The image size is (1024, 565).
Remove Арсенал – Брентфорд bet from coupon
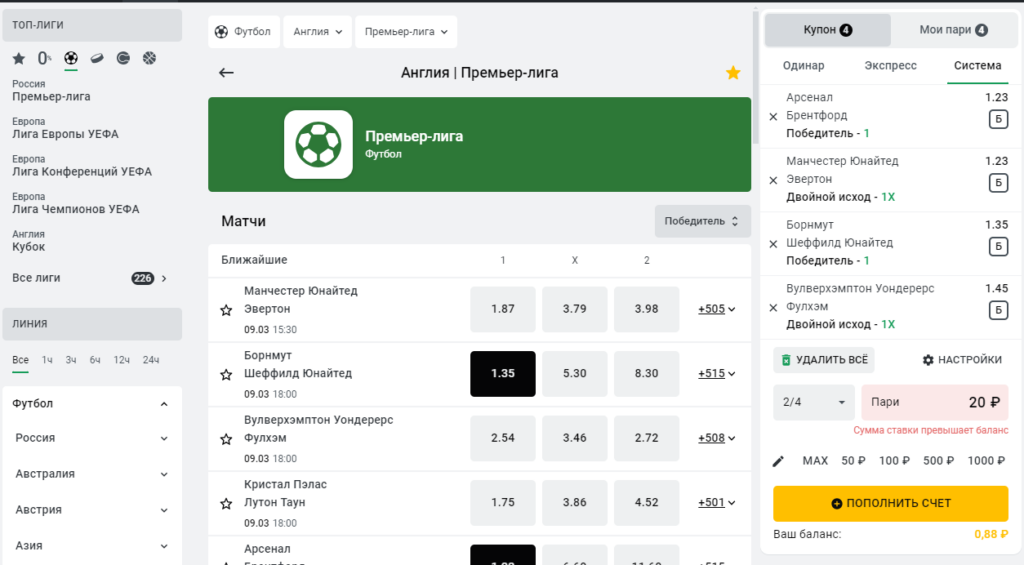[773, 117]
